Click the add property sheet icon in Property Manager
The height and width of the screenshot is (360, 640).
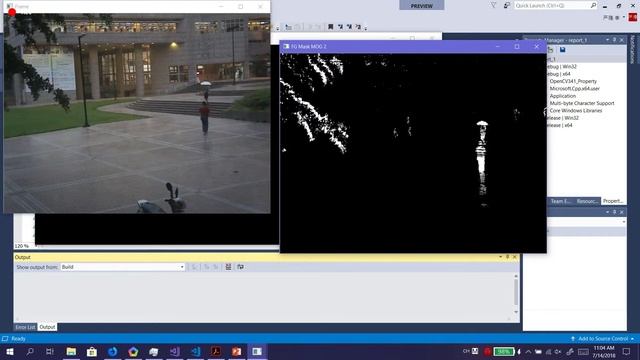(551, 50)
